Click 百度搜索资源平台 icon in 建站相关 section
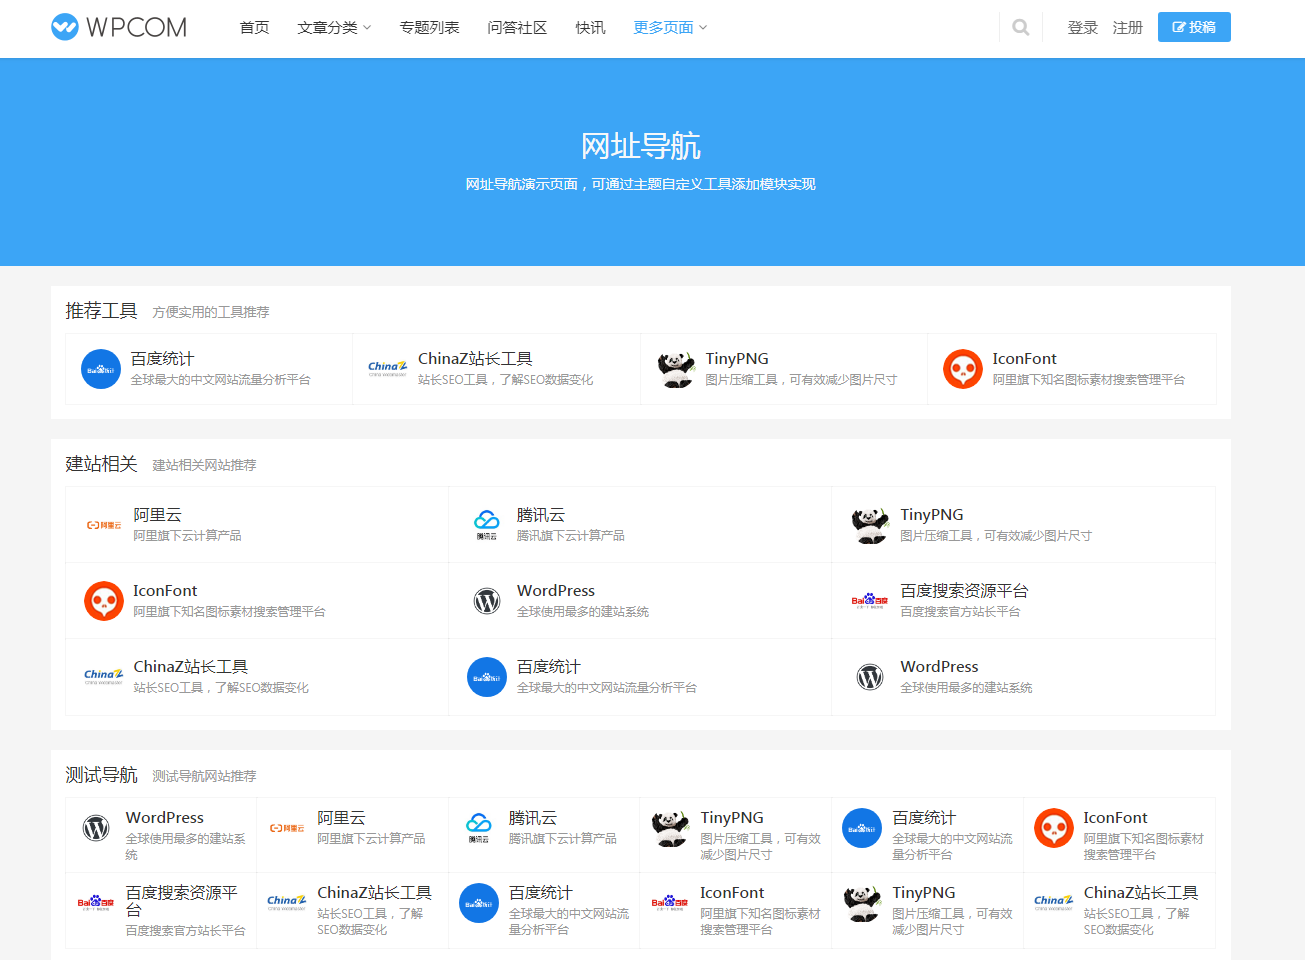1305x960 pixels. pos(870,601)
